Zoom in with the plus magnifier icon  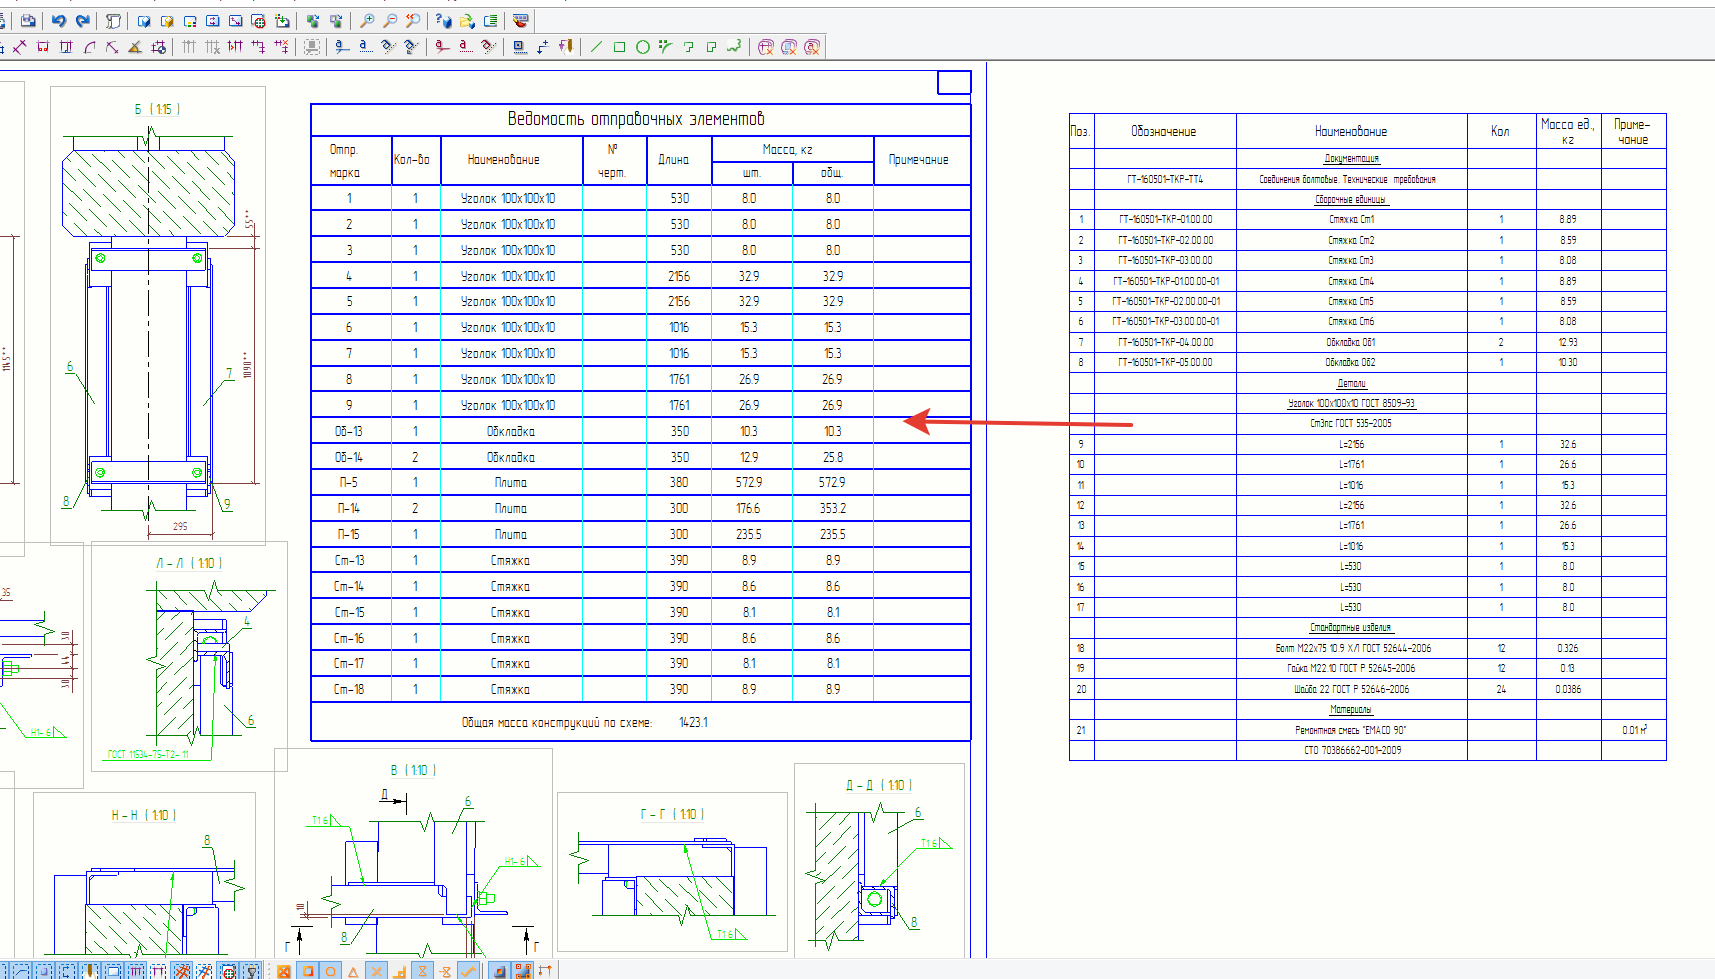pyautogui.click(x=367, y=21)
